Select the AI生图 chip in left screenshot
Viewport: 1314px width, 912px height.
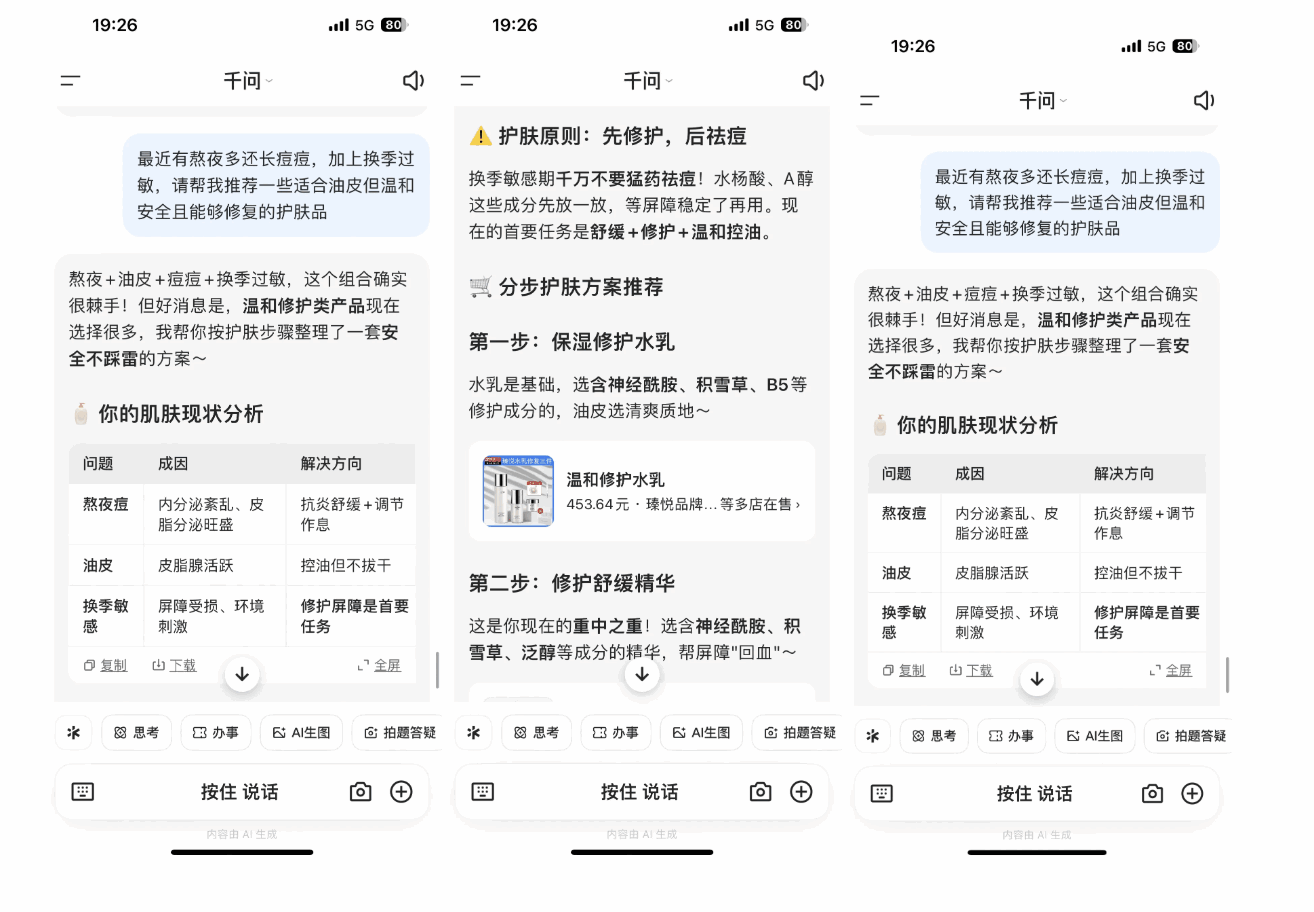(x=301, y=733)
